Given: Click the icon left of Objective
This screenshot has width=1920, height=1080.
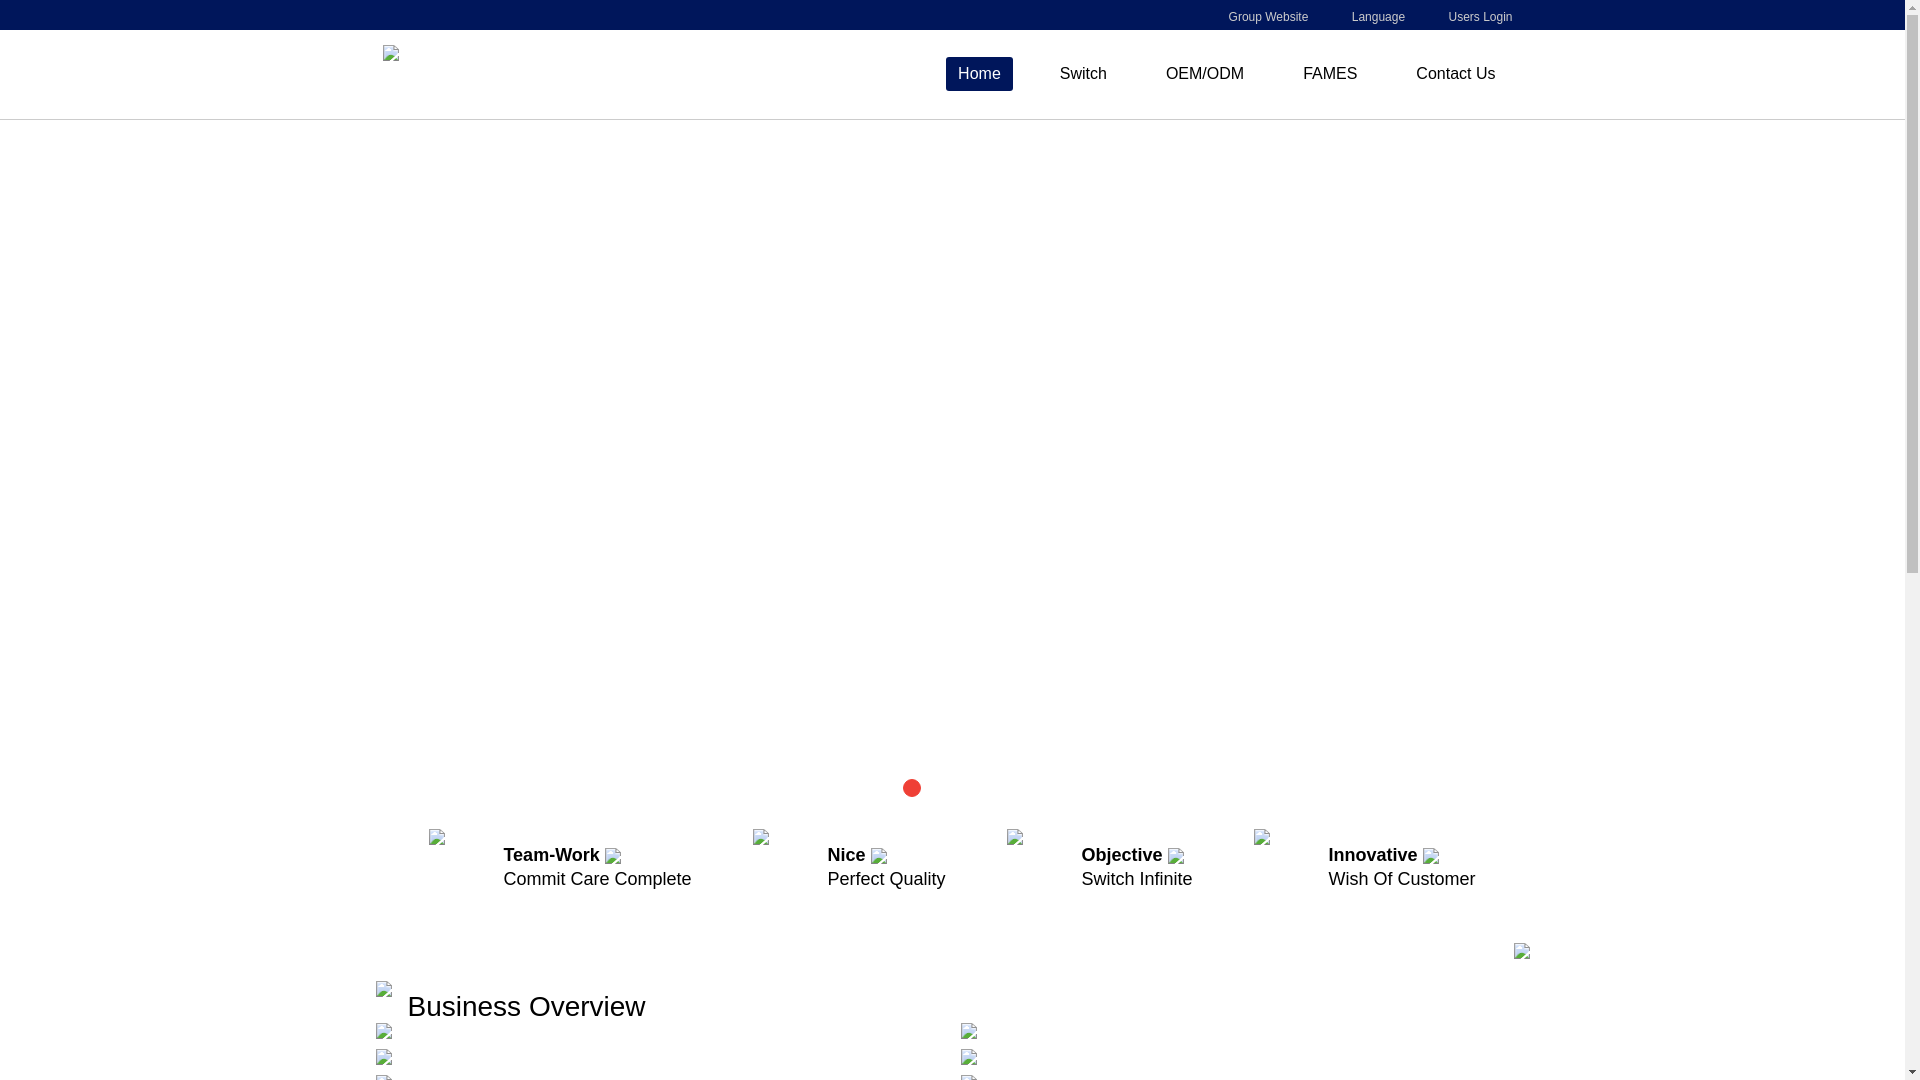Looking at the screenshot, I should tap(1015, 837).
